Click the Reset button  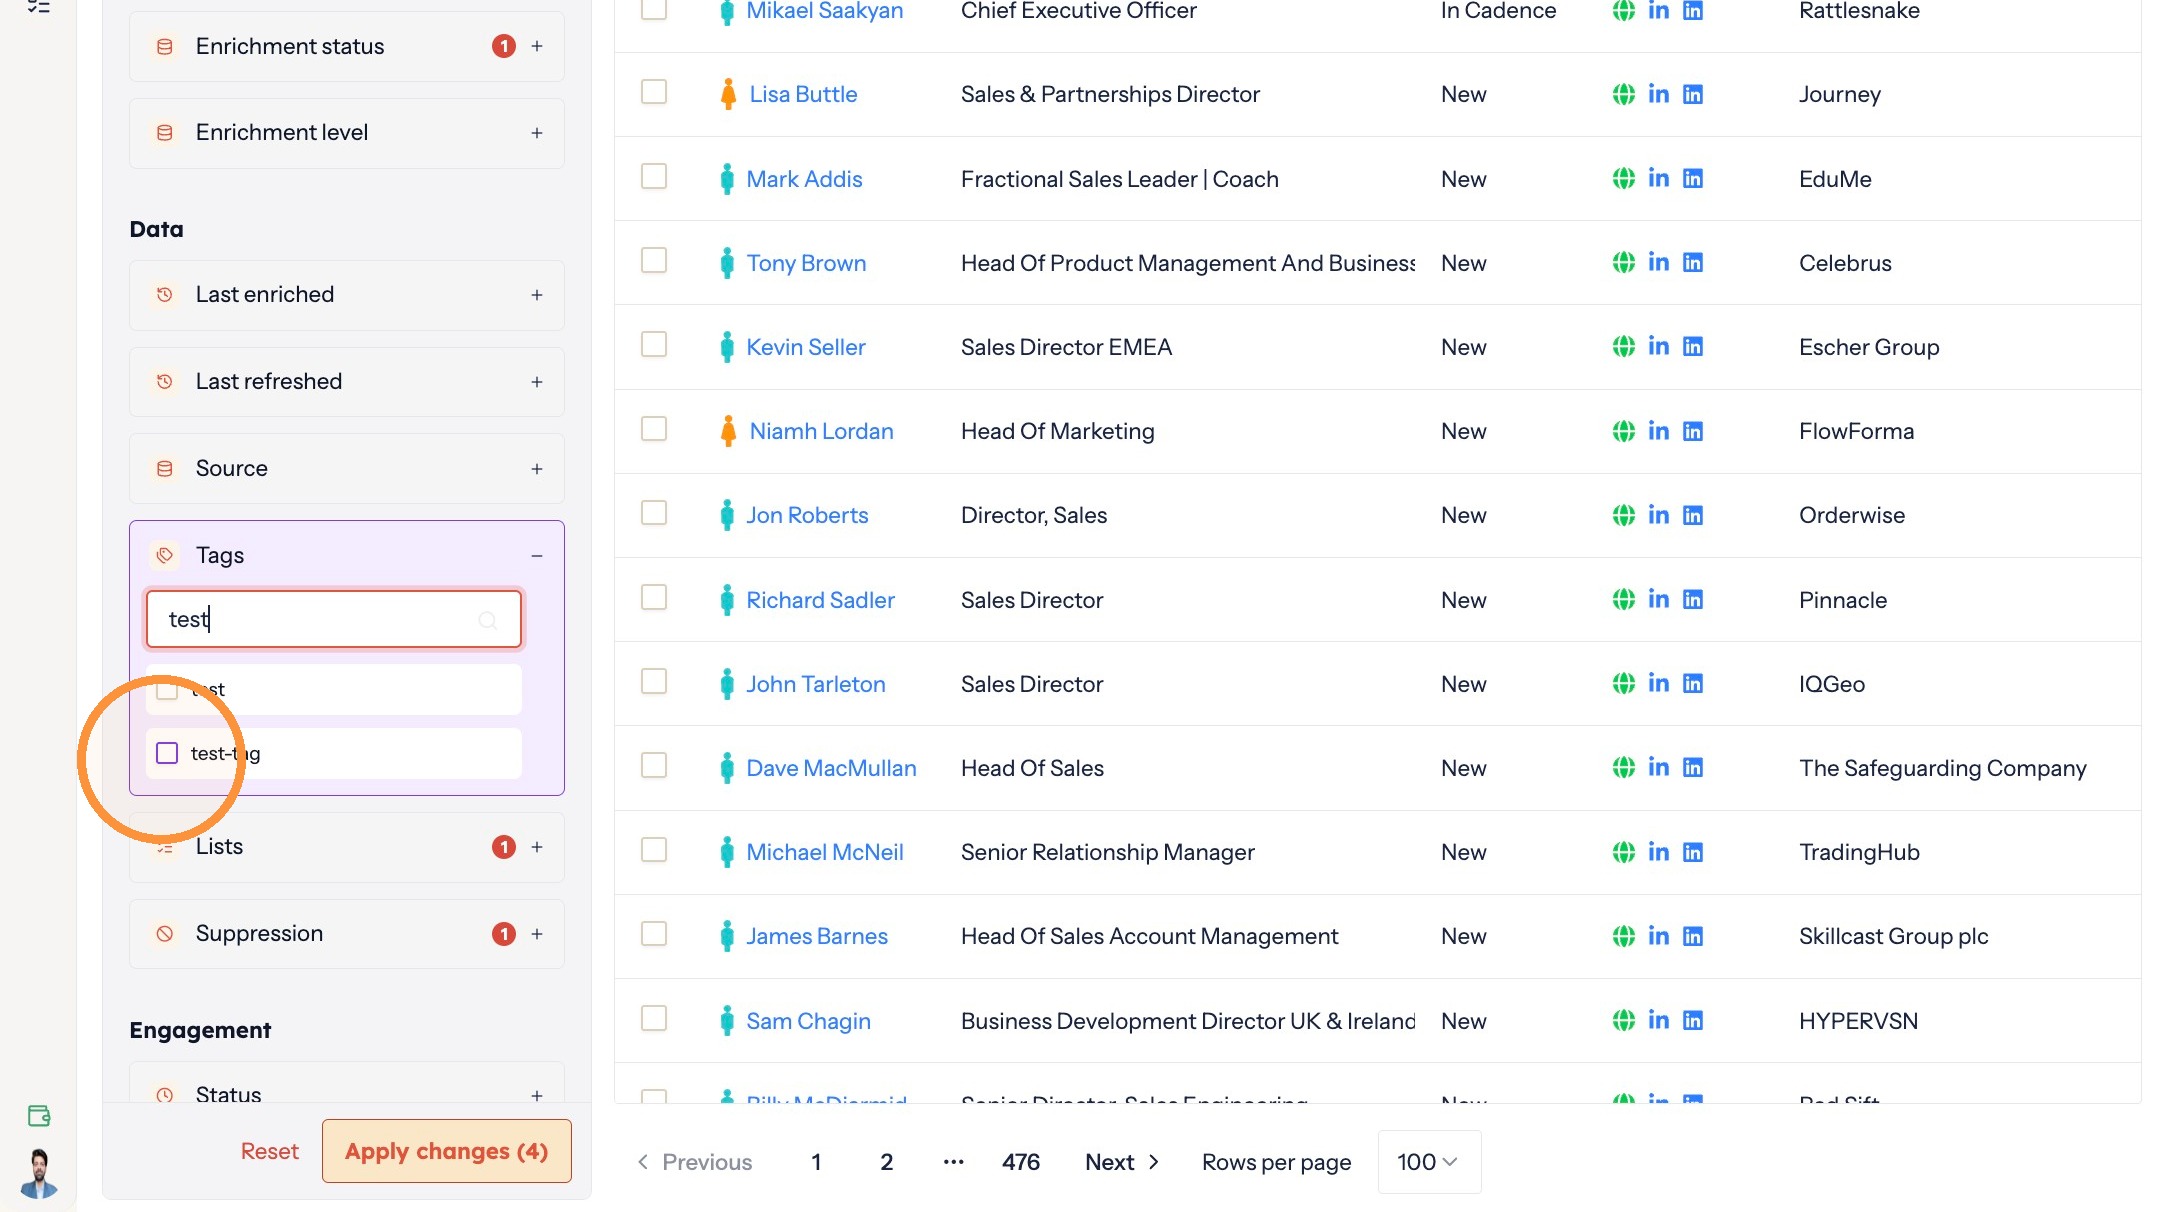click(270, 1151)
